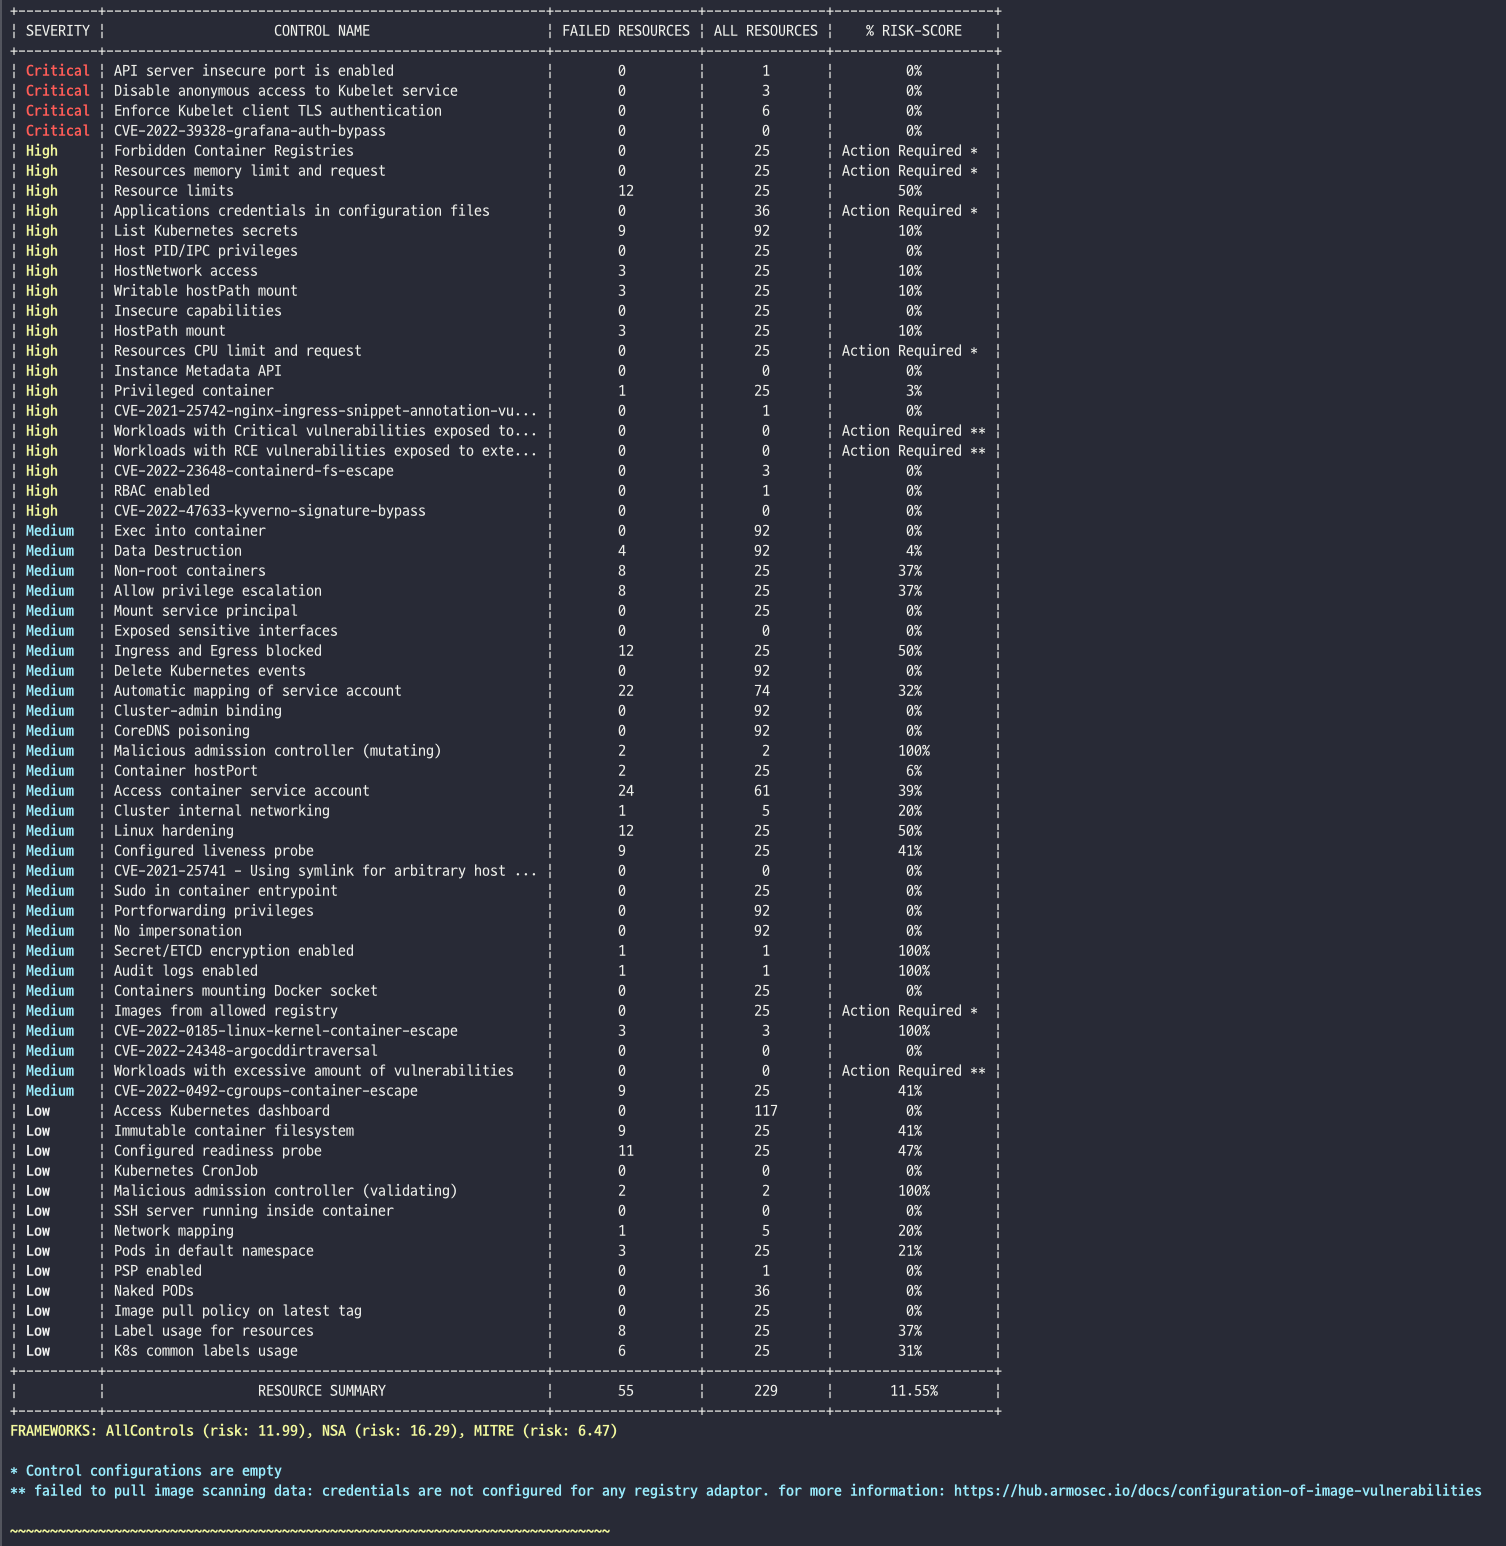
Task: Click 'RBAC enabled' control name
Action: click(162, 491)
